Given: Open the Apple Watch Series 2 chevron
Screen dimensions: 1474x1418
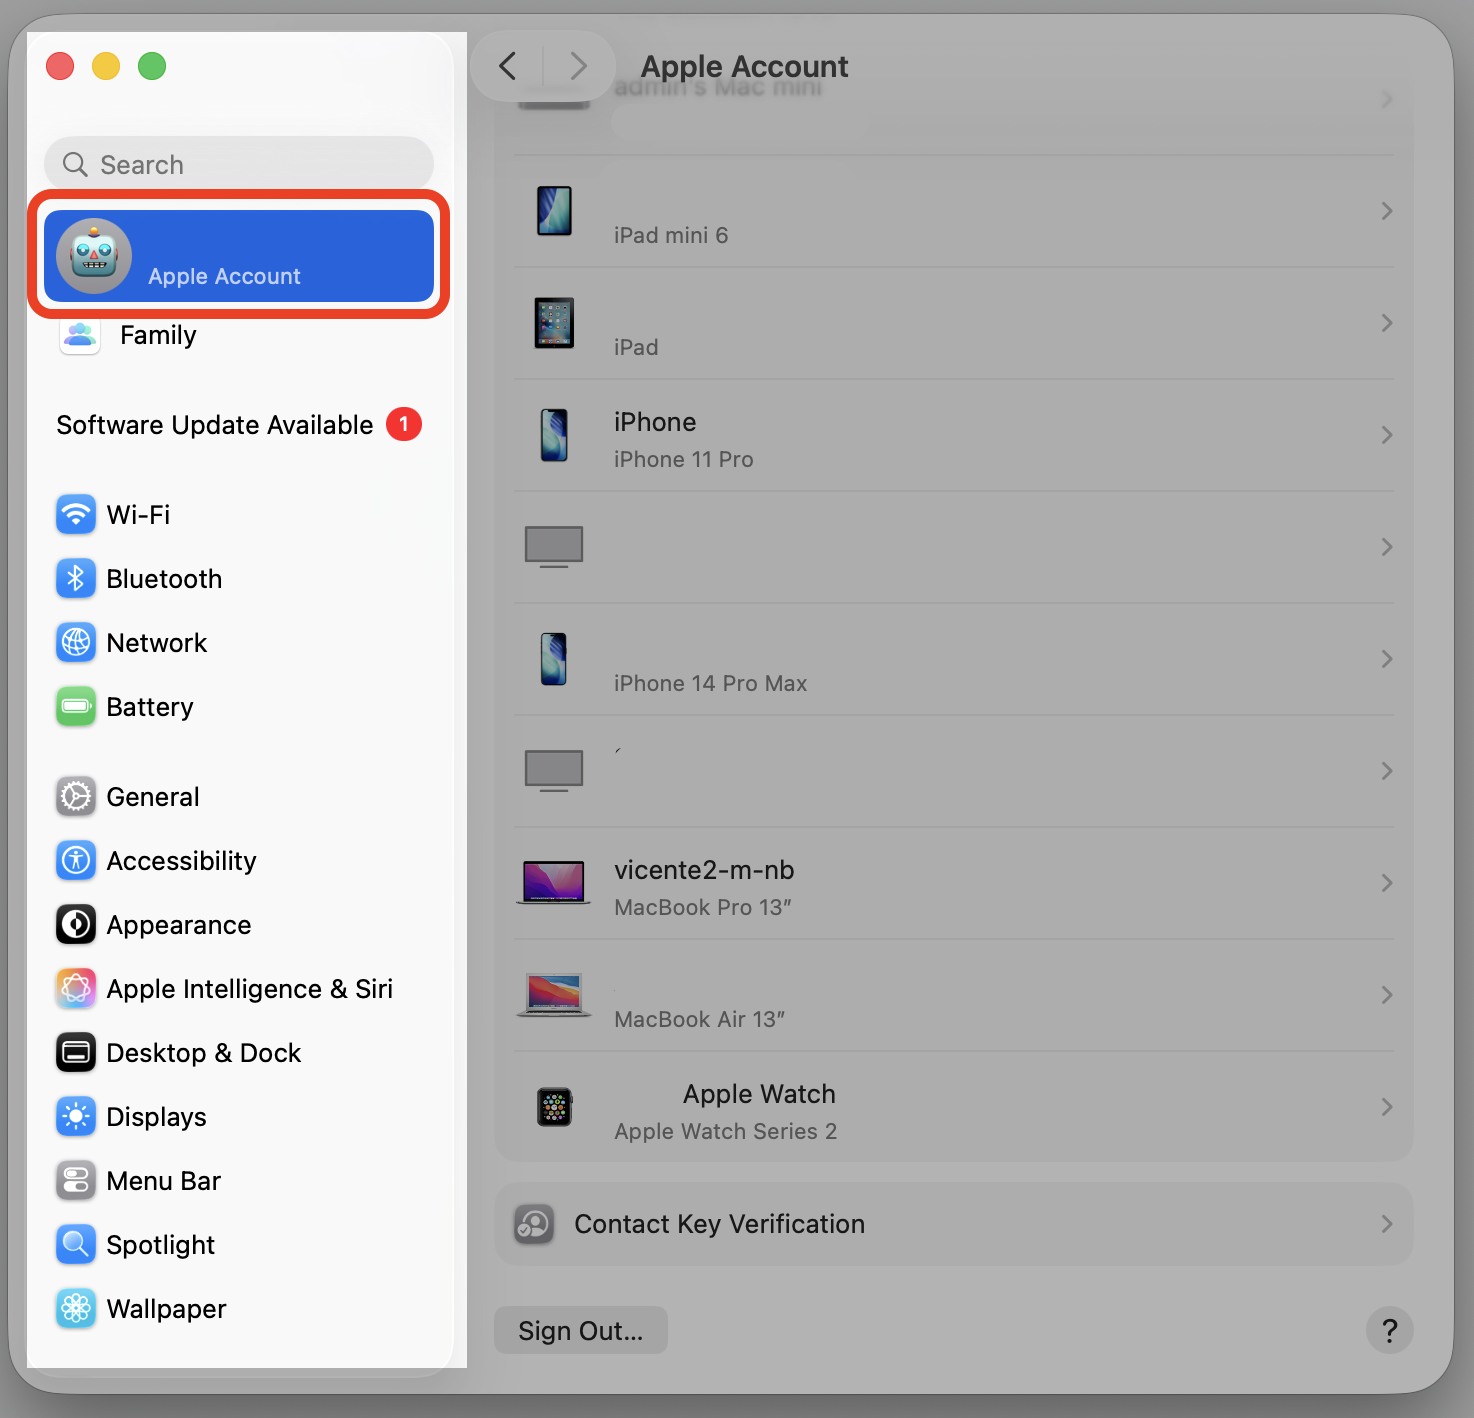Looking at the screenshot, I should tap(1387, 1107).
